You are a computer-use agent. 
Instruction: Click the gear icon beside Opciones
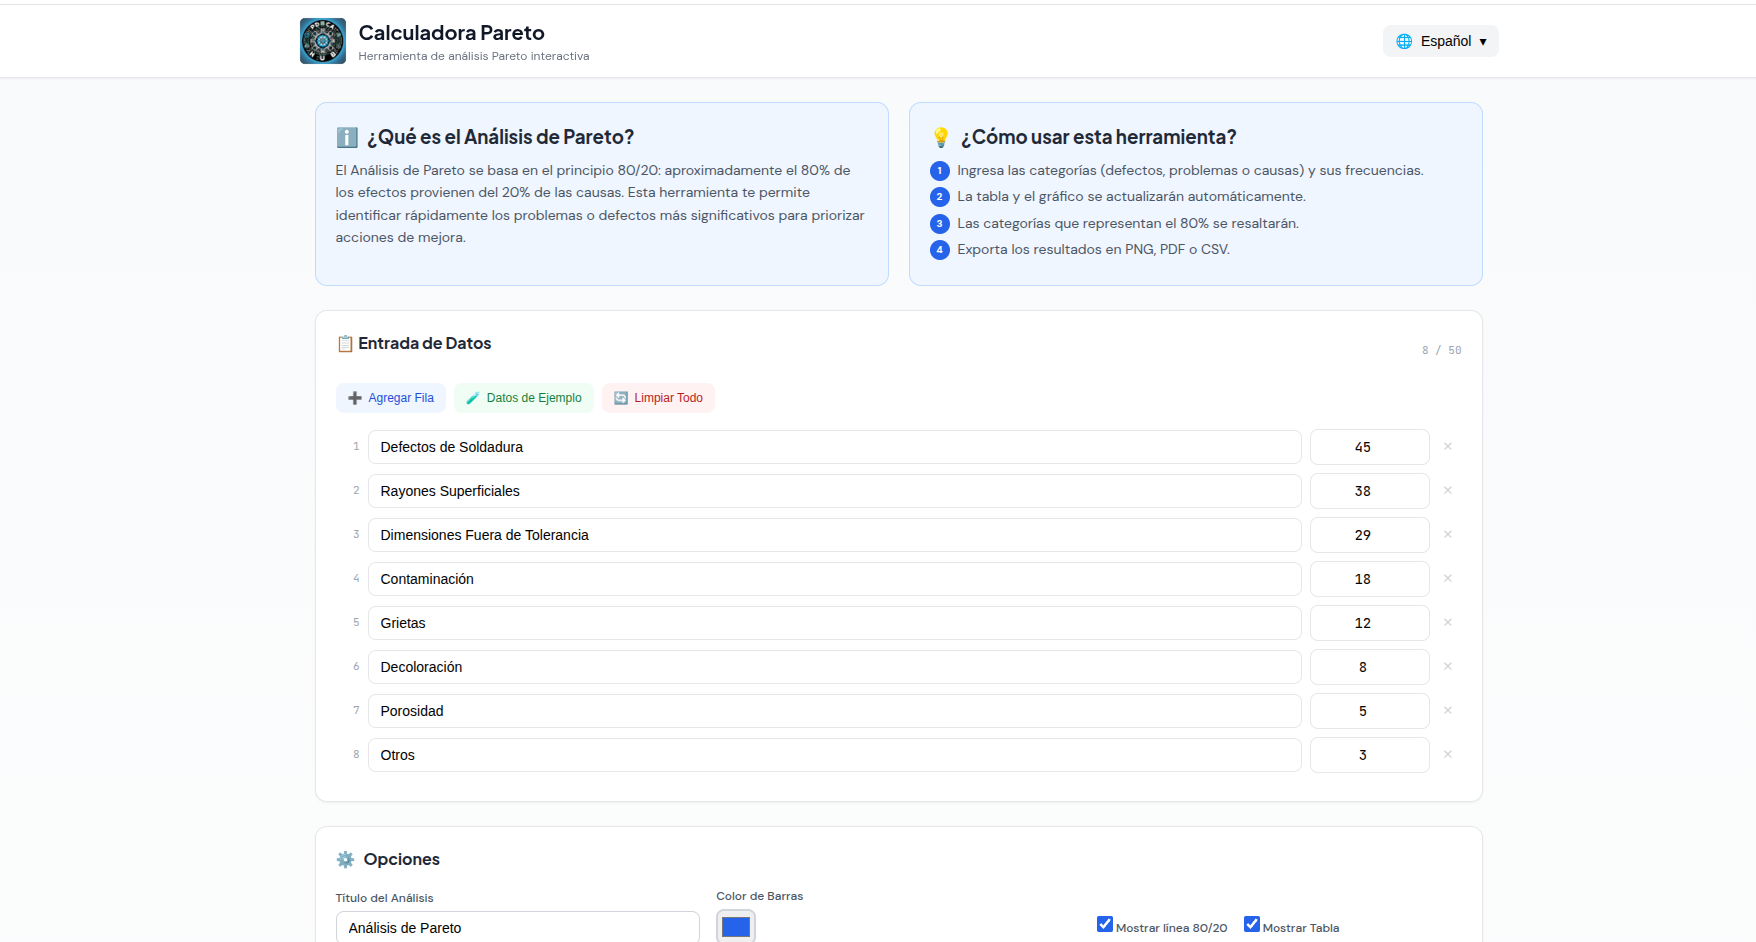point(345,859)
